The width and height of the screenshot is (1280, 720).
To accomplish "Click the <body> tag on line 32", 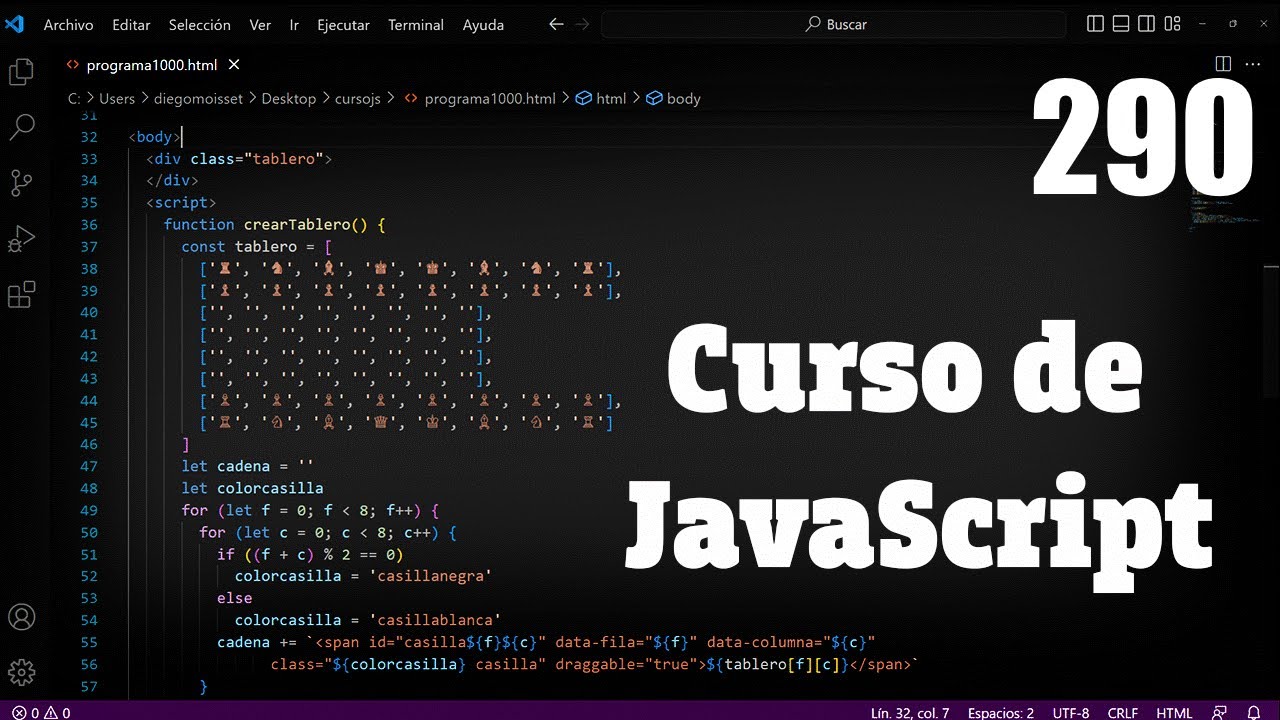I will (x=154, y=137).
